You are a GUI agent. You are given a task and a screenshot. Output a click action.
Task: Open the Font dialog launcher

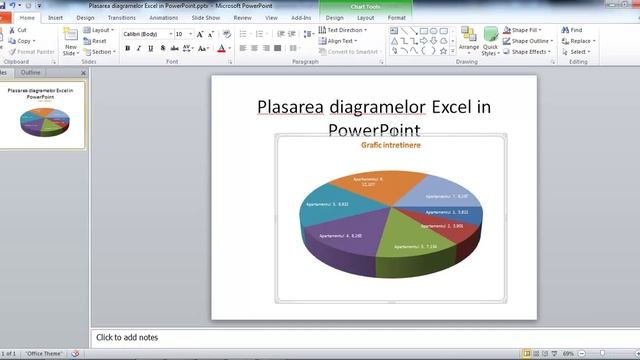pos(230,62)
